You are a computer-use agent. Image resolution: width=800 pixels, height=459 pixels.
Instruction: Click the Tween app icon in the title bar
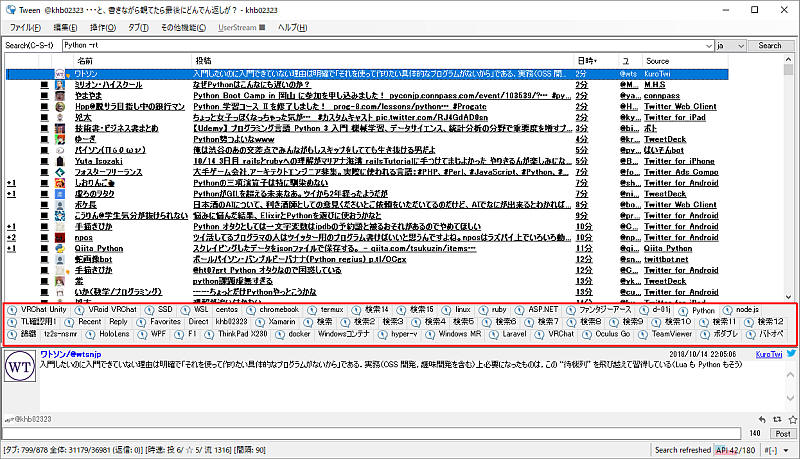(x=11, y=10)
